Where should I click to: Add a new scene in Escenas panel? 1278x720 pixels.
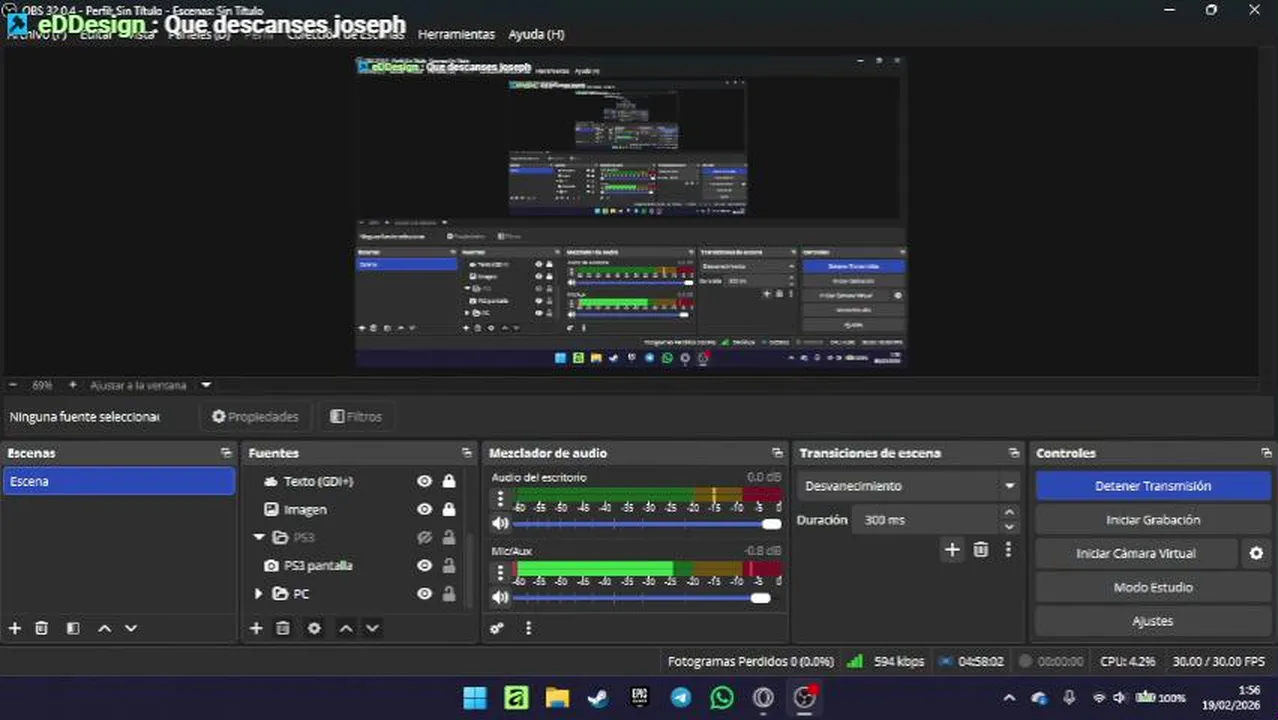click(15, 628)
